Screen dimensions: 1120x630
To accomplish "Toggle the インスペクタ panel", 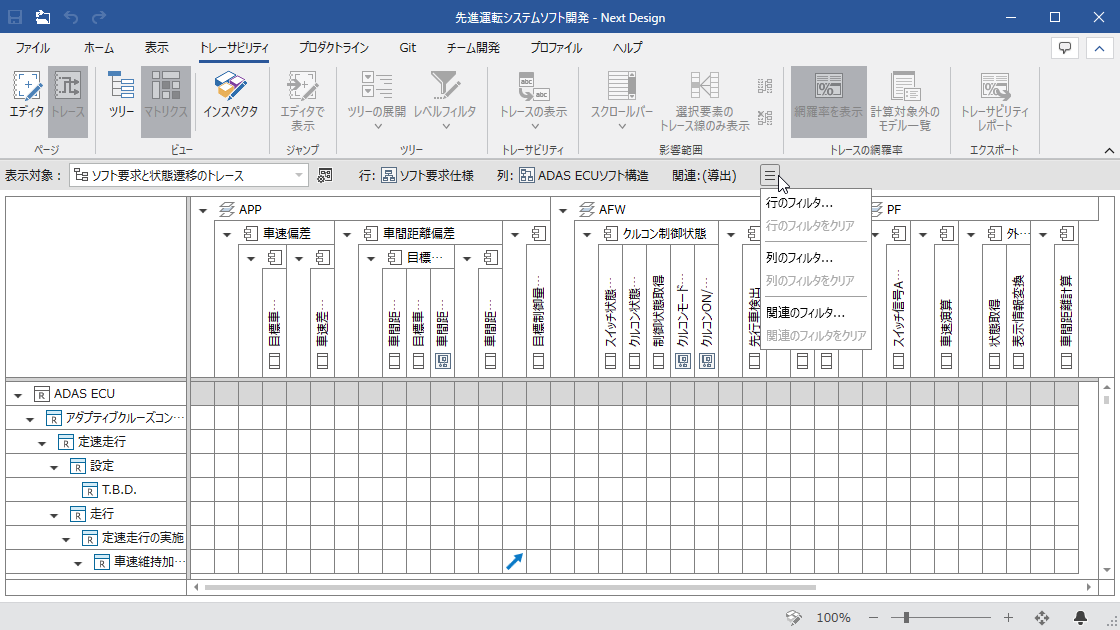I will point(230,101).
